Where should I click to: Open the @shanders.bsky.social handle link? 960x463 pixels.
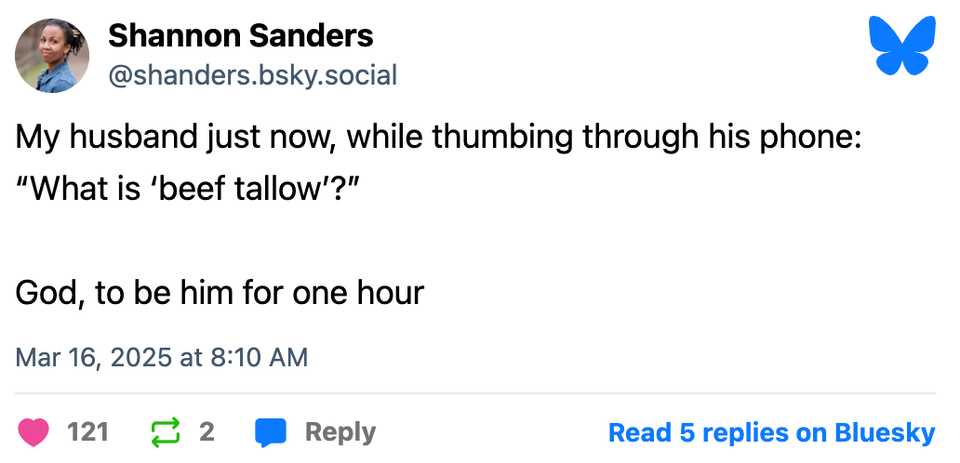pyautogui.click(x=252, y=75)
